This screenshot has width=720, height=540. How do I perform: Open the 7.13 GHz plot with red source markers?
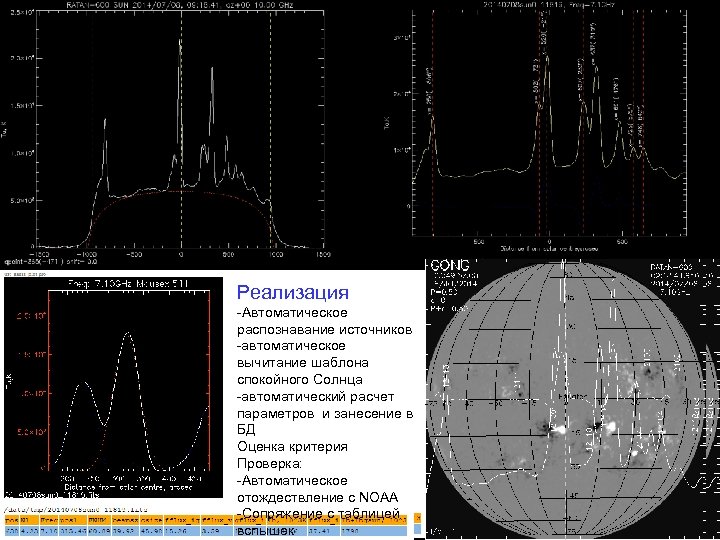click(x=535, y=126)
